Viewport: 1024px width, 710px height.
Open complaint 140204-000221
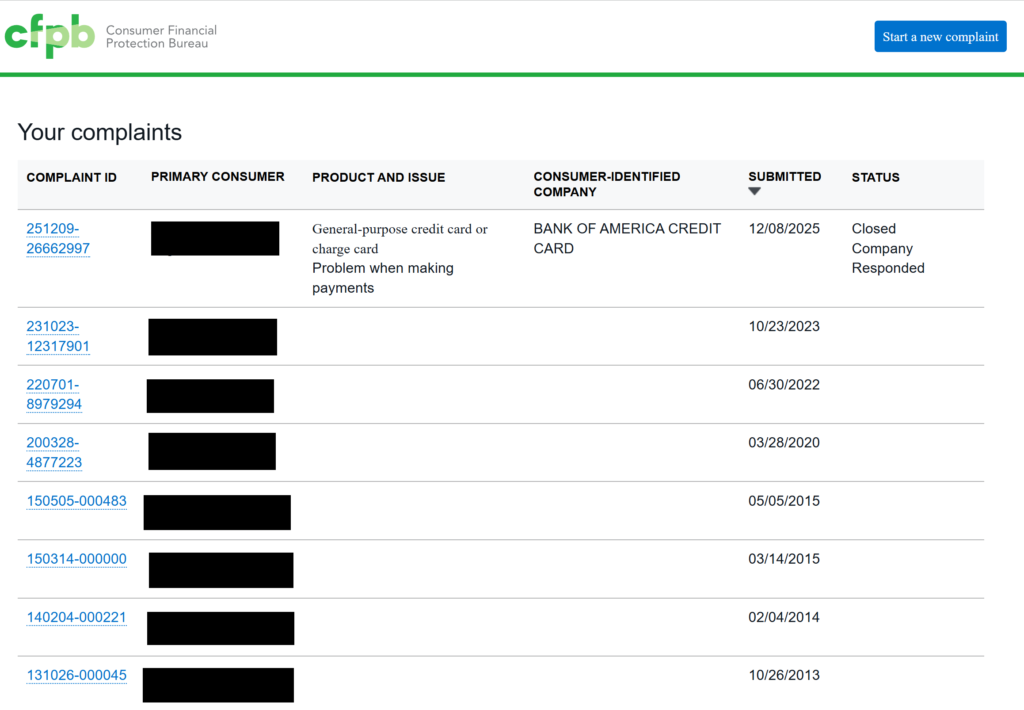(76, 617)
